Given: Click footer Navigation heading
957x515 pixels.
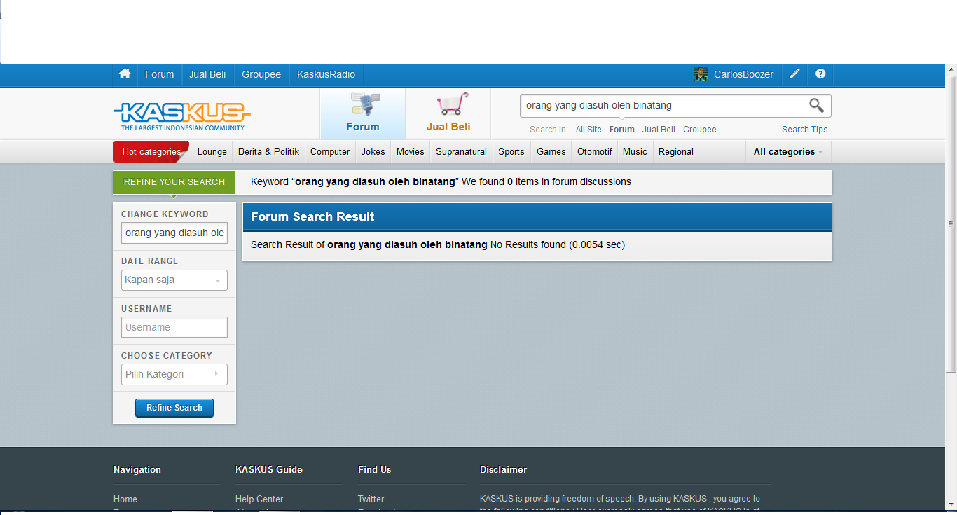Looking at the screenshot, I should pos(137,470).
